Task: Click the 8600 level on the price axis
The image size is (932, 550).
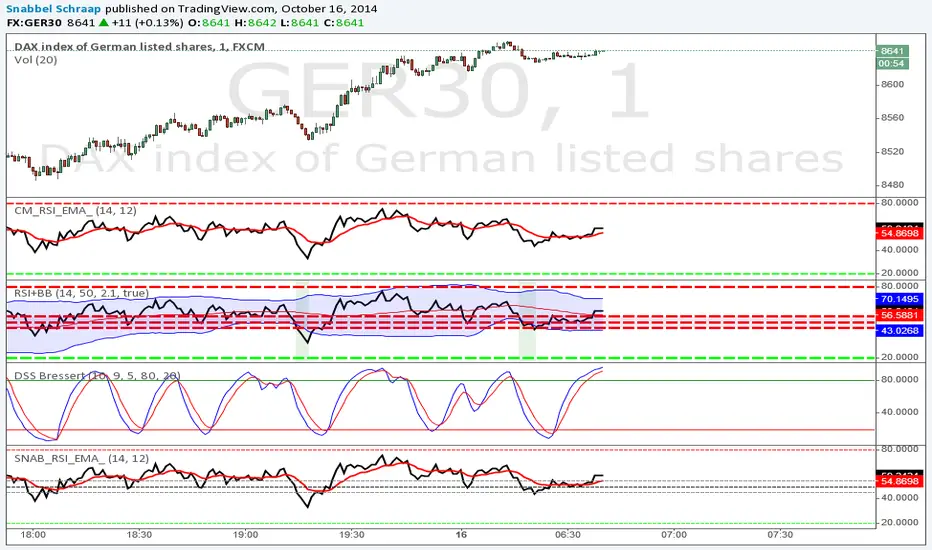Action: (892, 84)
